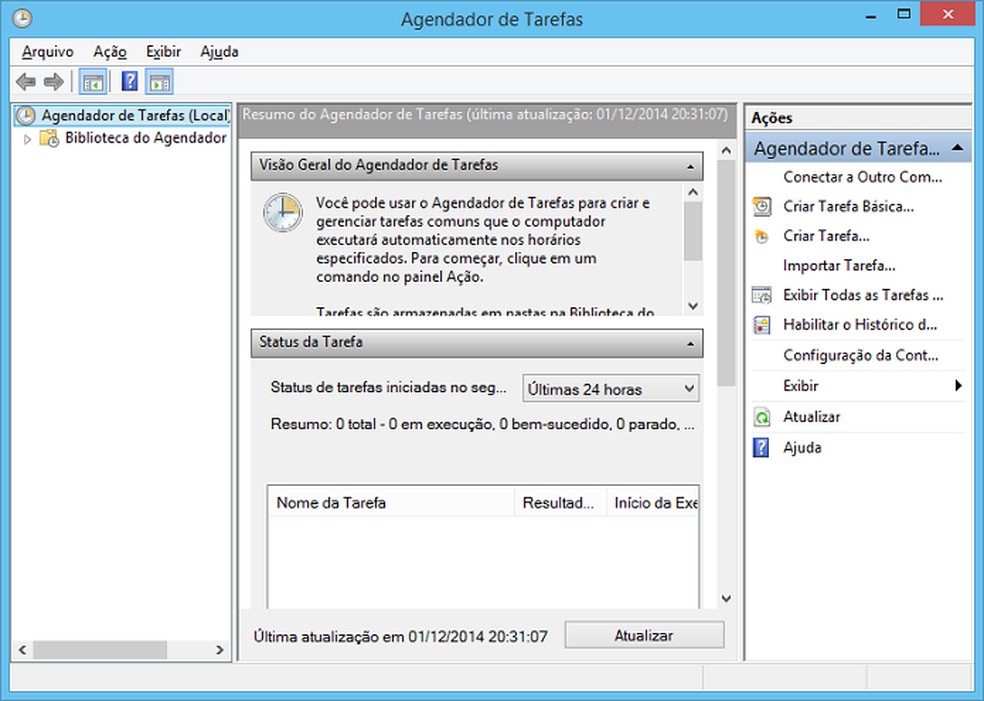Expand the Exibir submenu arrow in Ações
The width and height of the screenshot is (984, 701).
958,386
